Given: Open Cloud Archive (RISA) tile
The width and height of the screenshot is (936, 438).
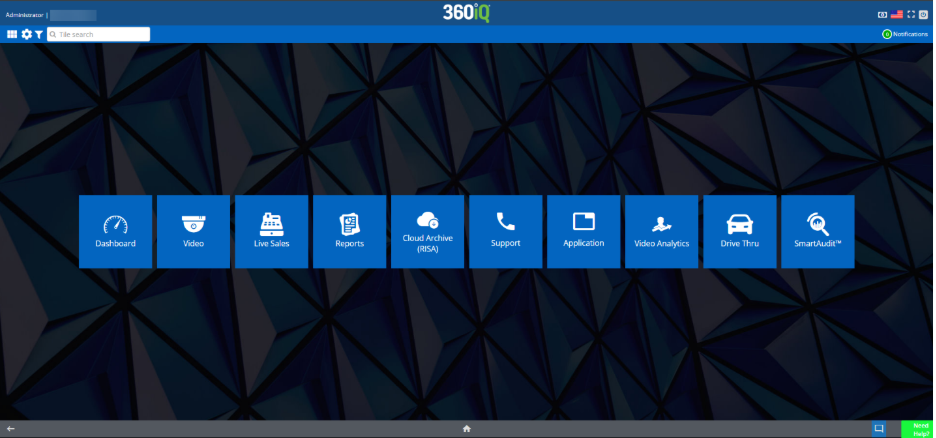Looking at the screenshot, I should (427, 231).
